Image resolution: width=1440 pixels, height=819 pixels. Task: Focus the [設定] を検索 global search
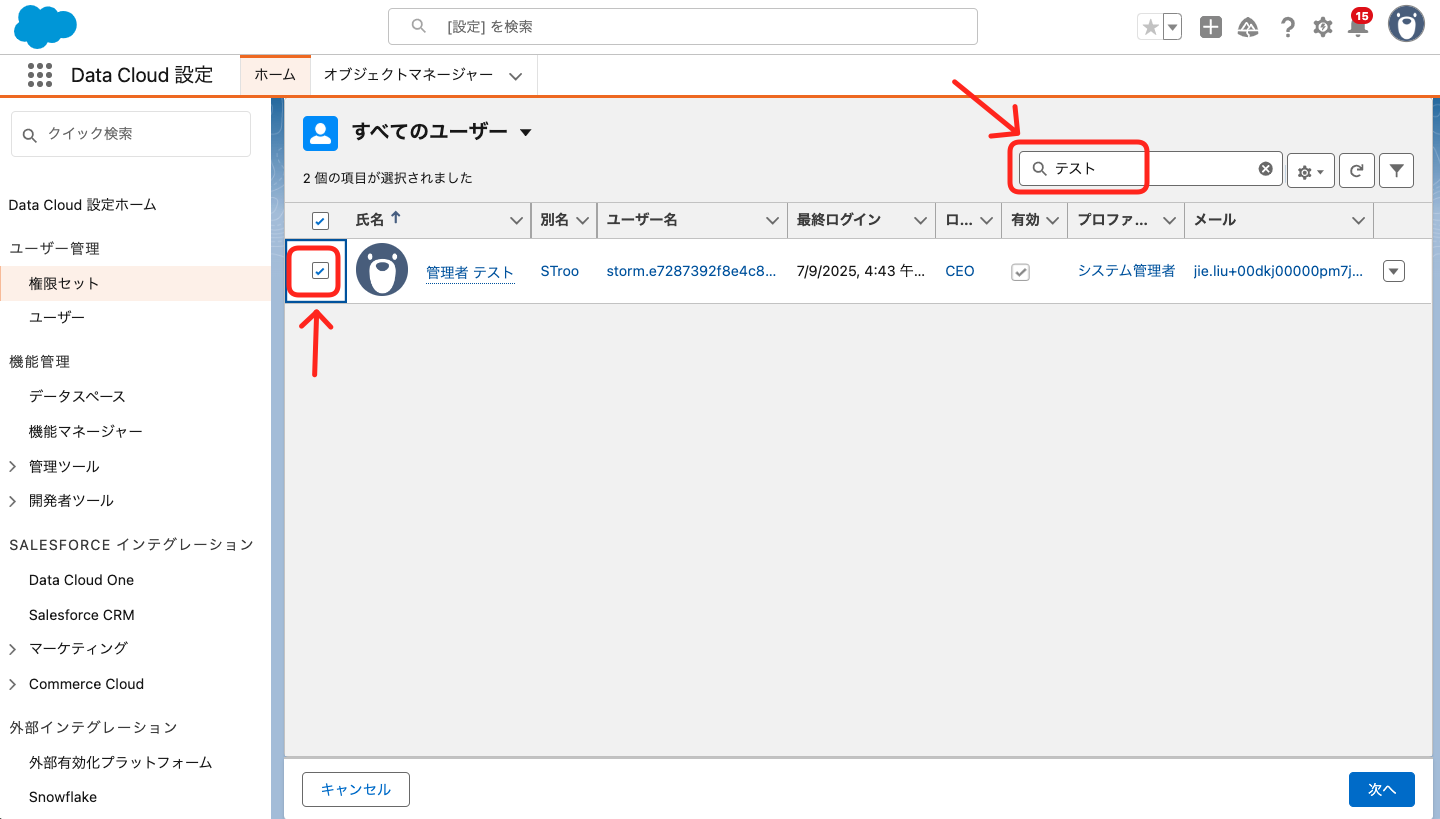[x=683, y=27]
